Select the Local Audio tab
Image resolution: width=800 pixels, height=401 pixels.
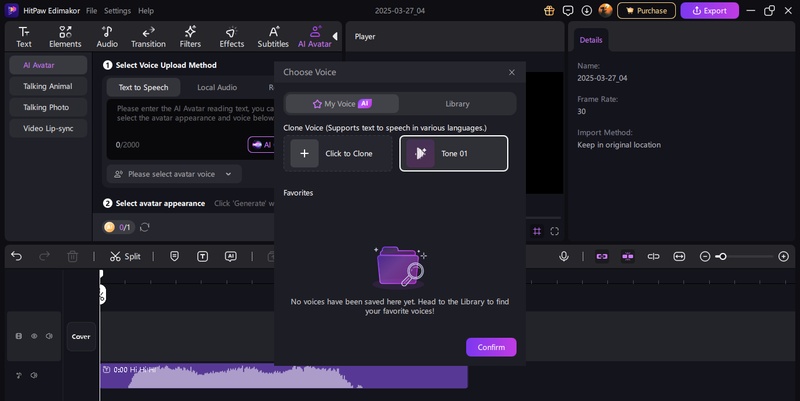click(217, 88)
